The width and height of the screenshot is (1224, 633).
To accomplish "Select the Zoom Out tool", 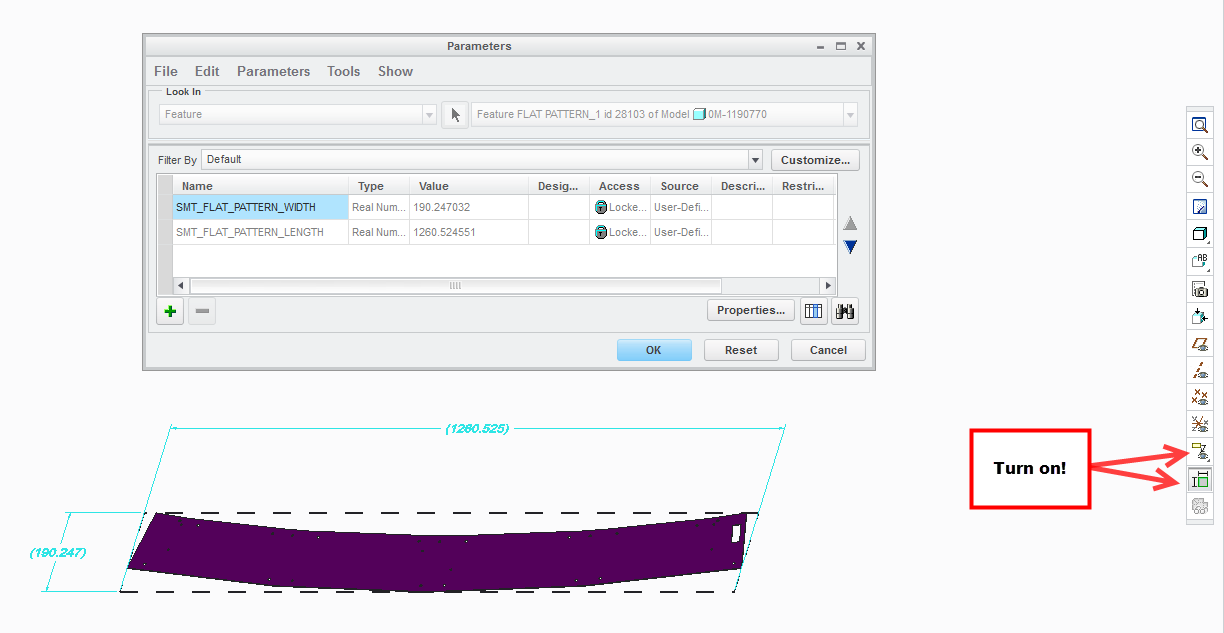I will 1199,179.
